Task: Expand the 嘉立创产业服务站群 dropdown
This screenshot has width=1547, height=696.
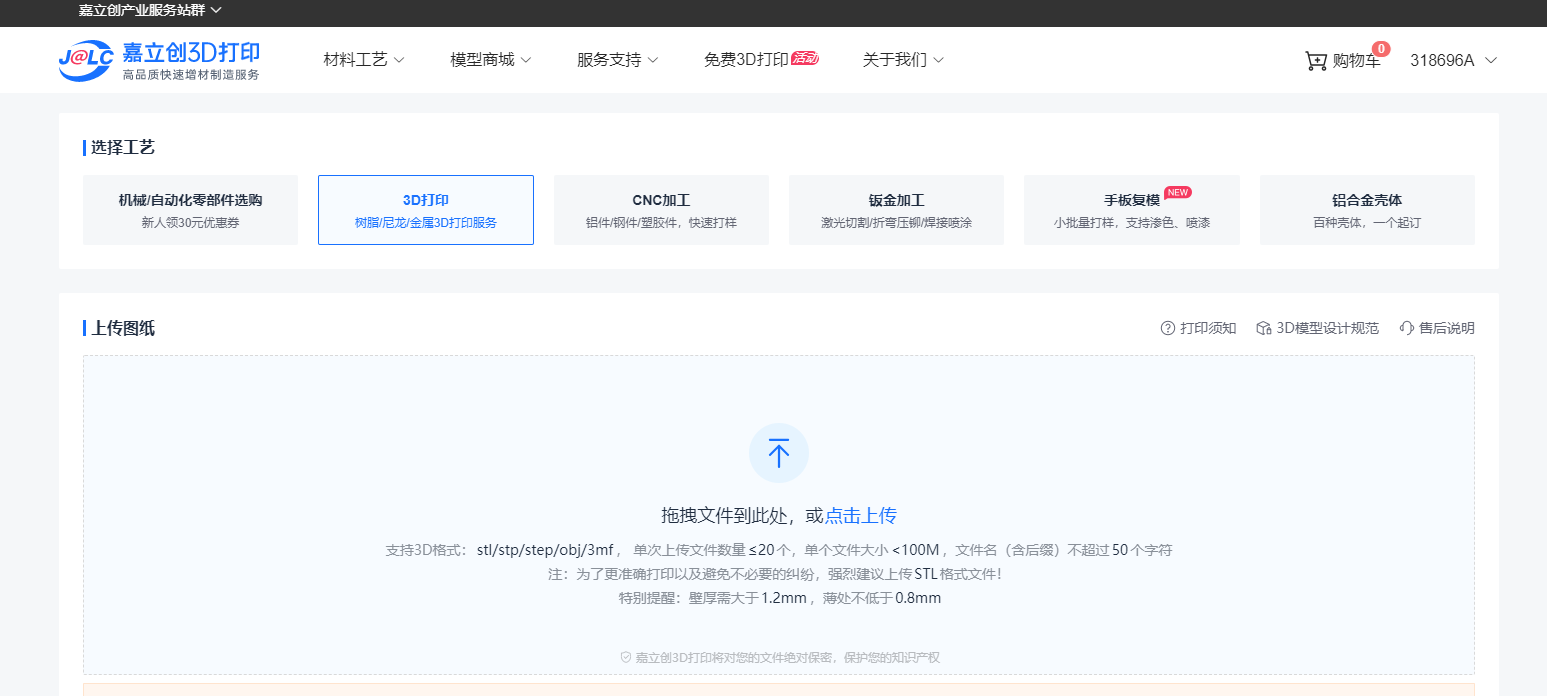Action: point(150,10)
